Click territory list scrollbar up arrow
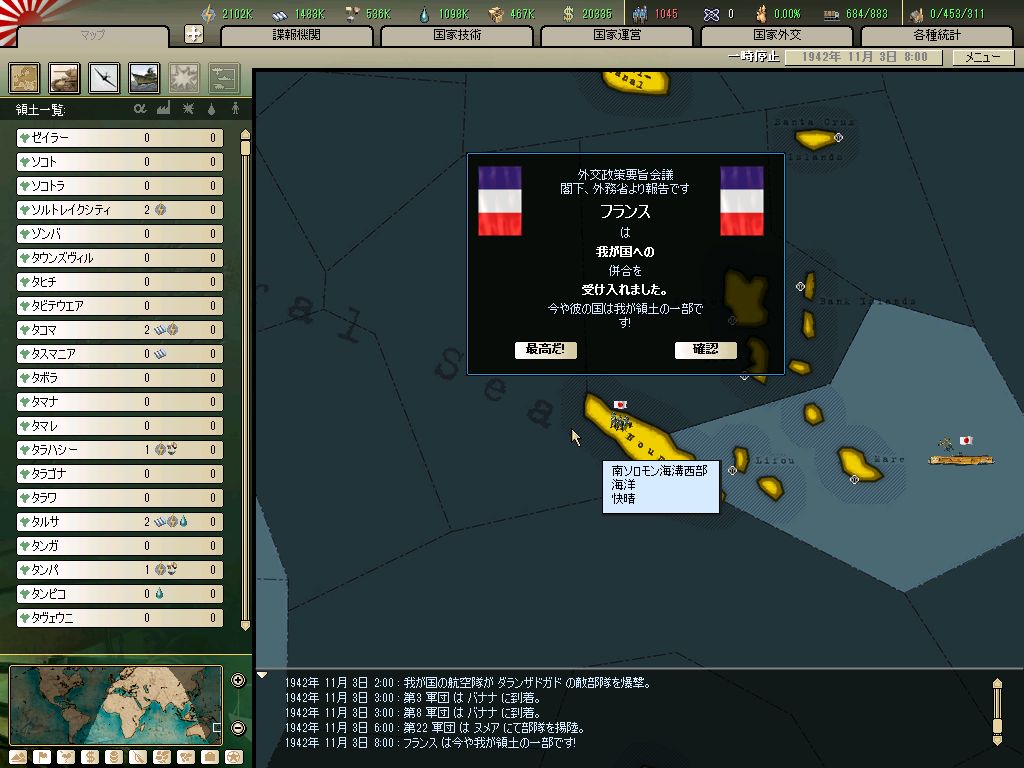The width and height of the screenshot is (1024, 768). (246, 134)
